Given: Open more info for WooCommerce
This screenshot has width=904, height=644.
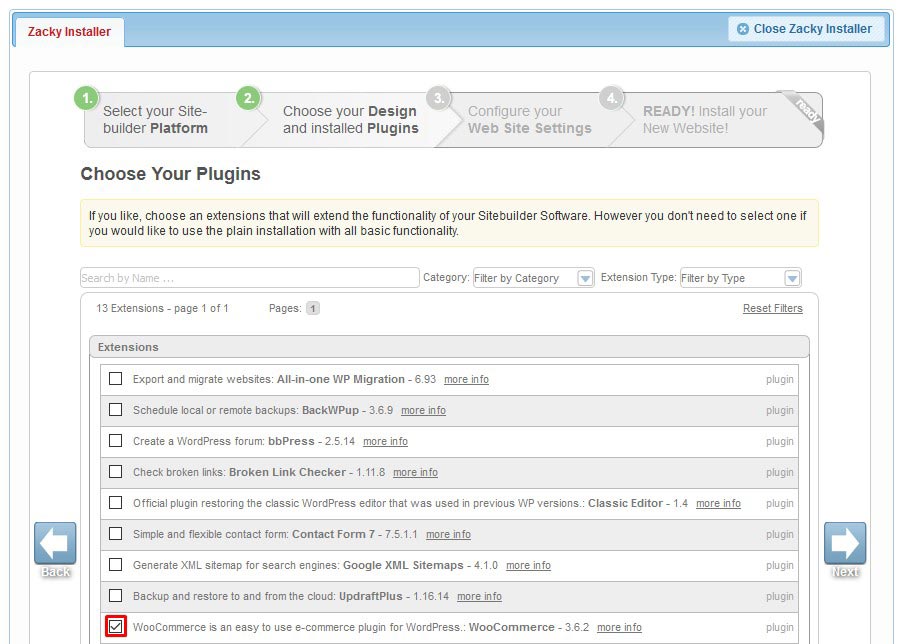Looking at the screenshot, I should (x=619, y=627).
